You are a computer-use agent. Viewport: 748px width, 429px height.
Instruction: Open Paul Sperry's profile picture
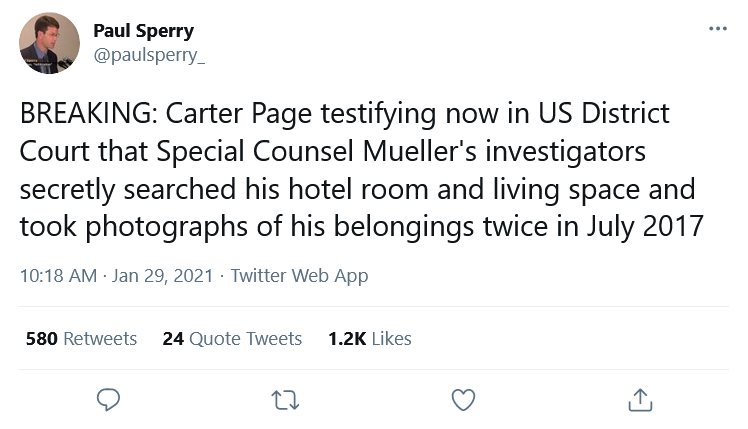(49, 43)
